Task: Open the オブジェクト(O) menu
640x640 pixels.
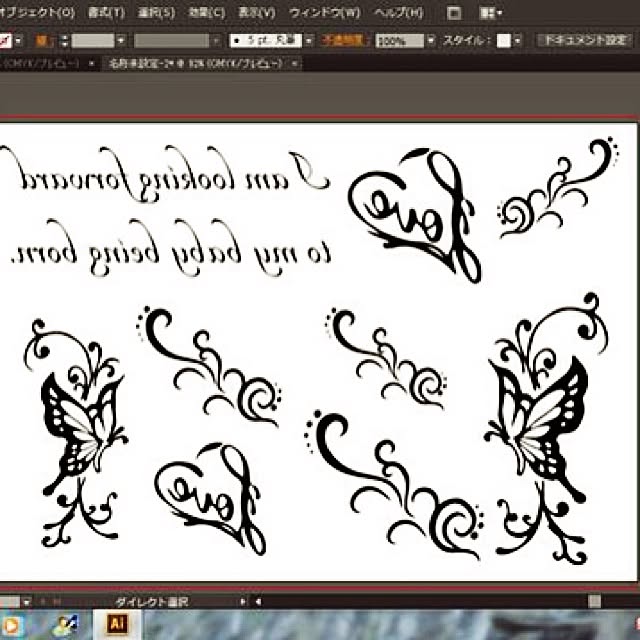Action: click(x=37, y=13)
